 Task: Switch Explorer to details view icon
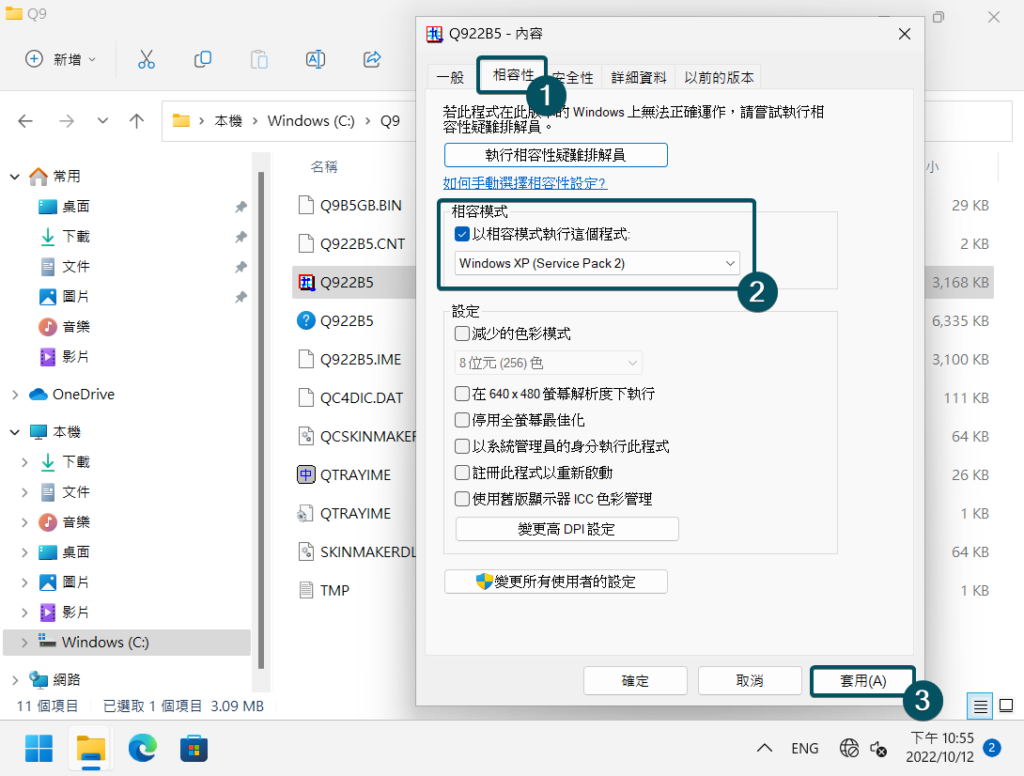click(x=980, y=705)
